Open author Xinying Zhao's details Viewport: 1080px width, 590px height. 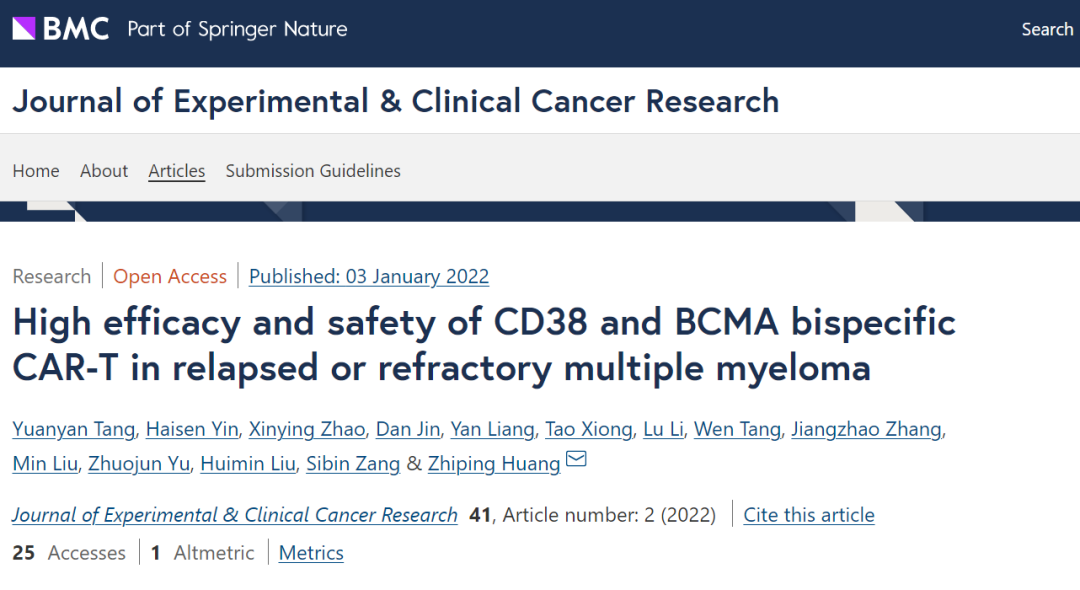[x=307, y=429]
